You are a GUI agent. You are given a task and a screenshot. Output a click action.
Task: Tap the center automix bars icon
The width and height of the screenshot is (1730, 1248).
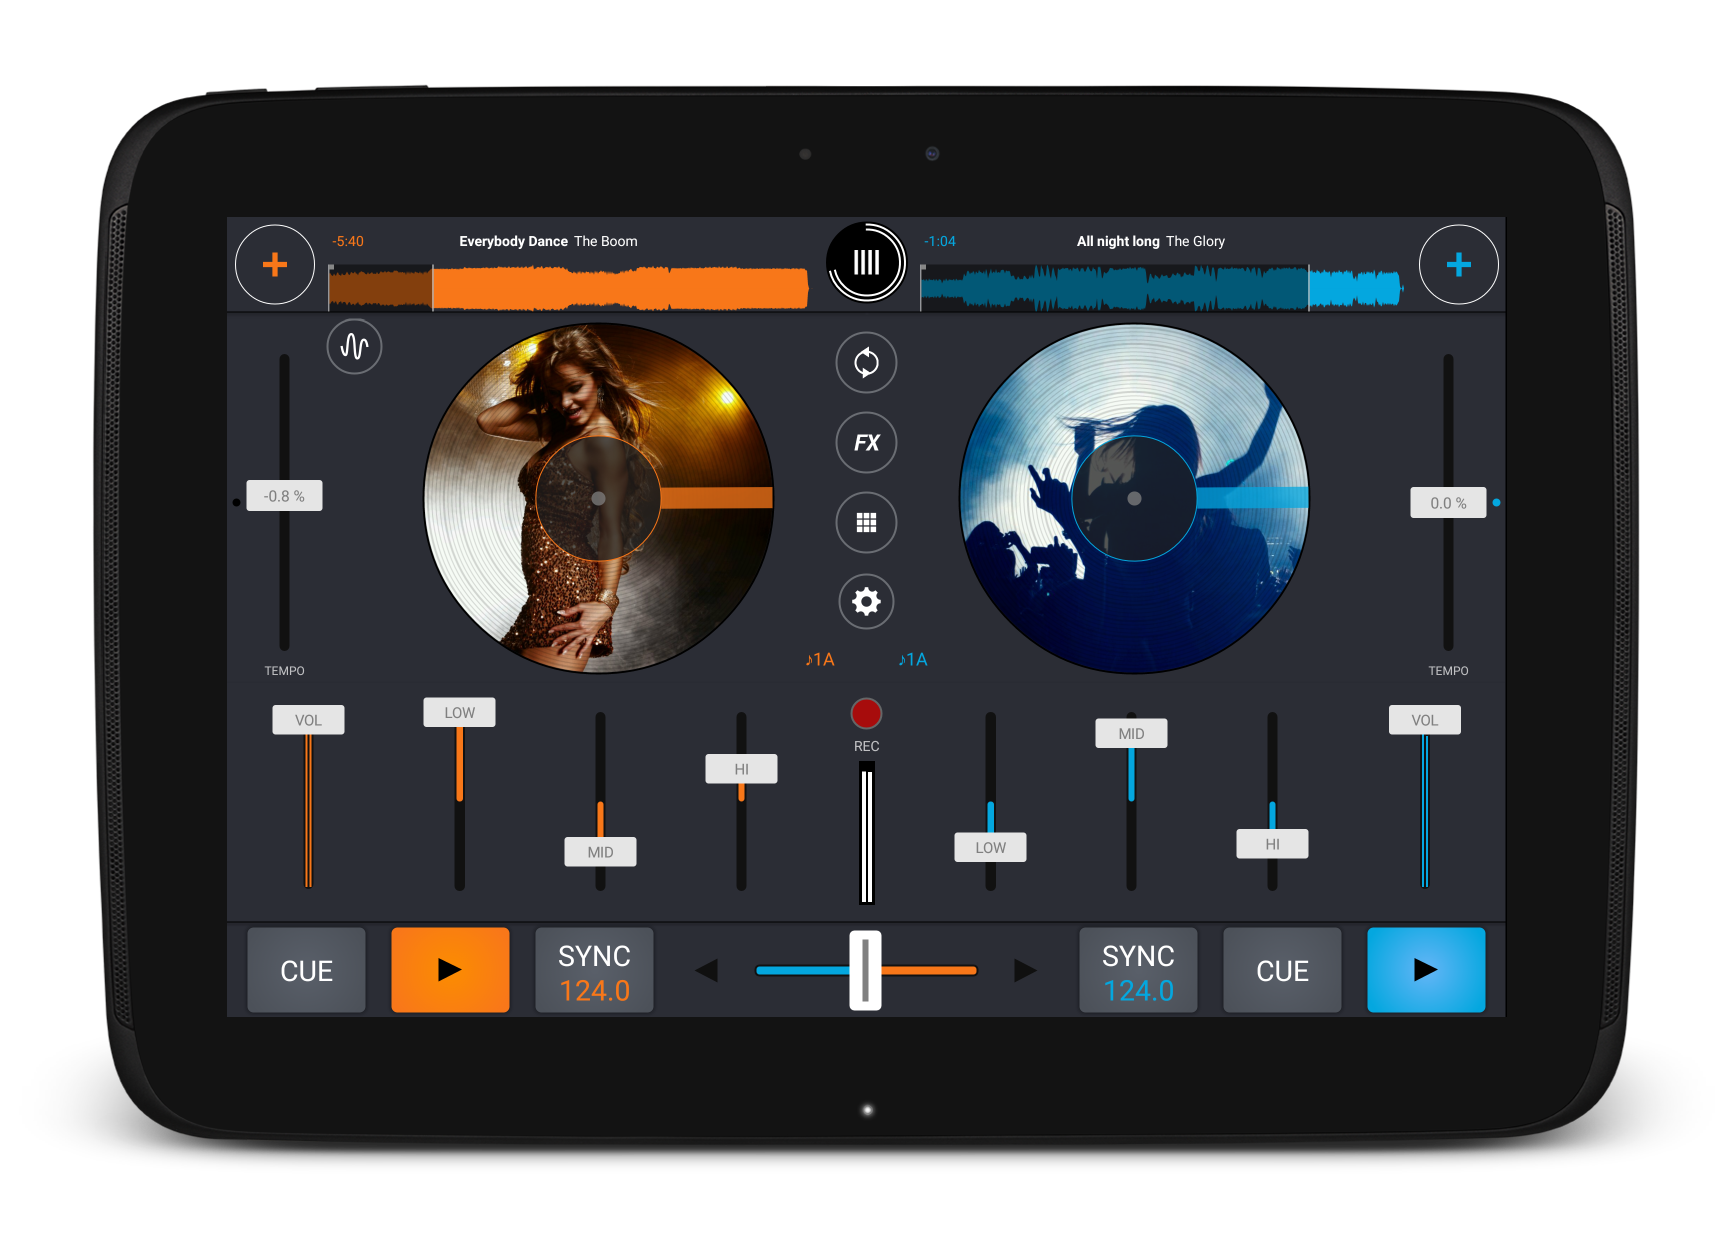[x=866, y=263]
